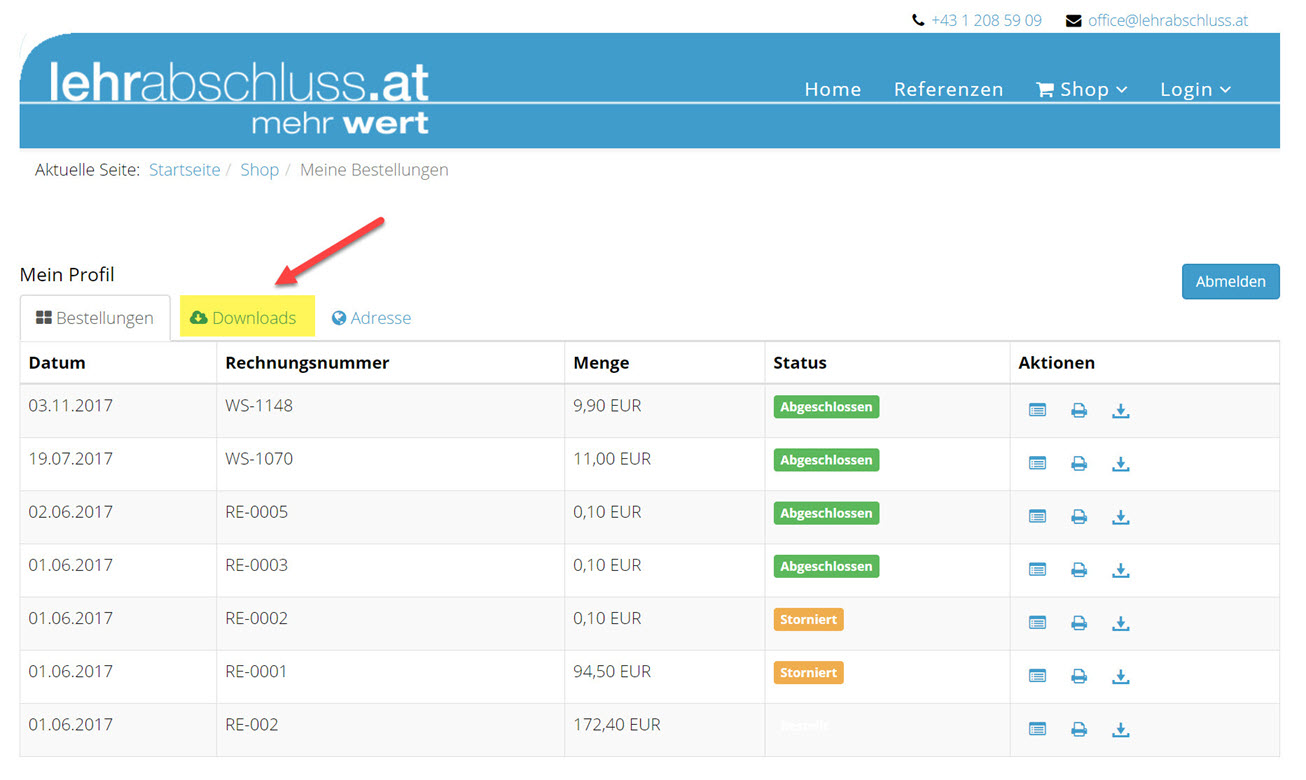Select the phone icon in the header
The width and height of the screenshot is (1306, 780).
tap(917, 19)
